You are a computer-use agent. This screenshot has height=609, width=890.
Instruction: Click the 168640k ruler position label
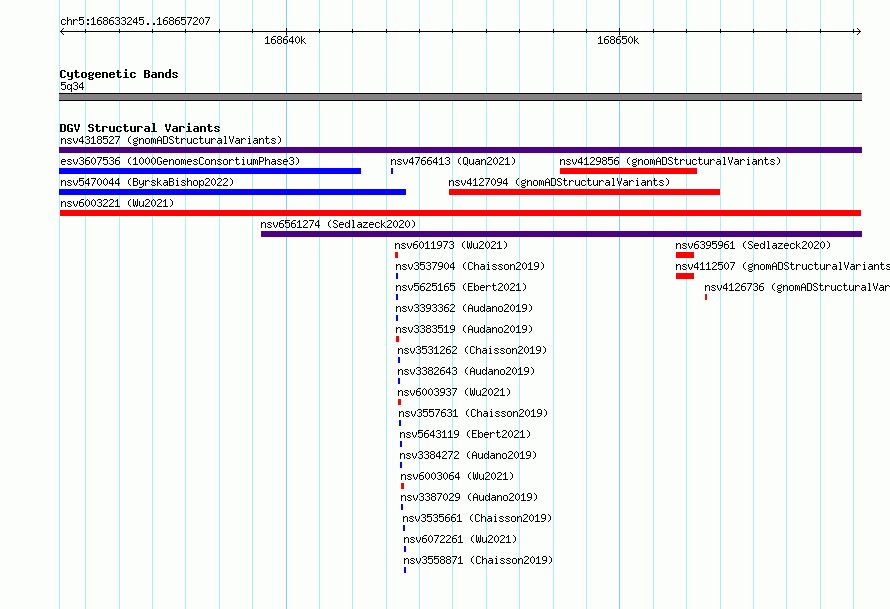(285, 40)
